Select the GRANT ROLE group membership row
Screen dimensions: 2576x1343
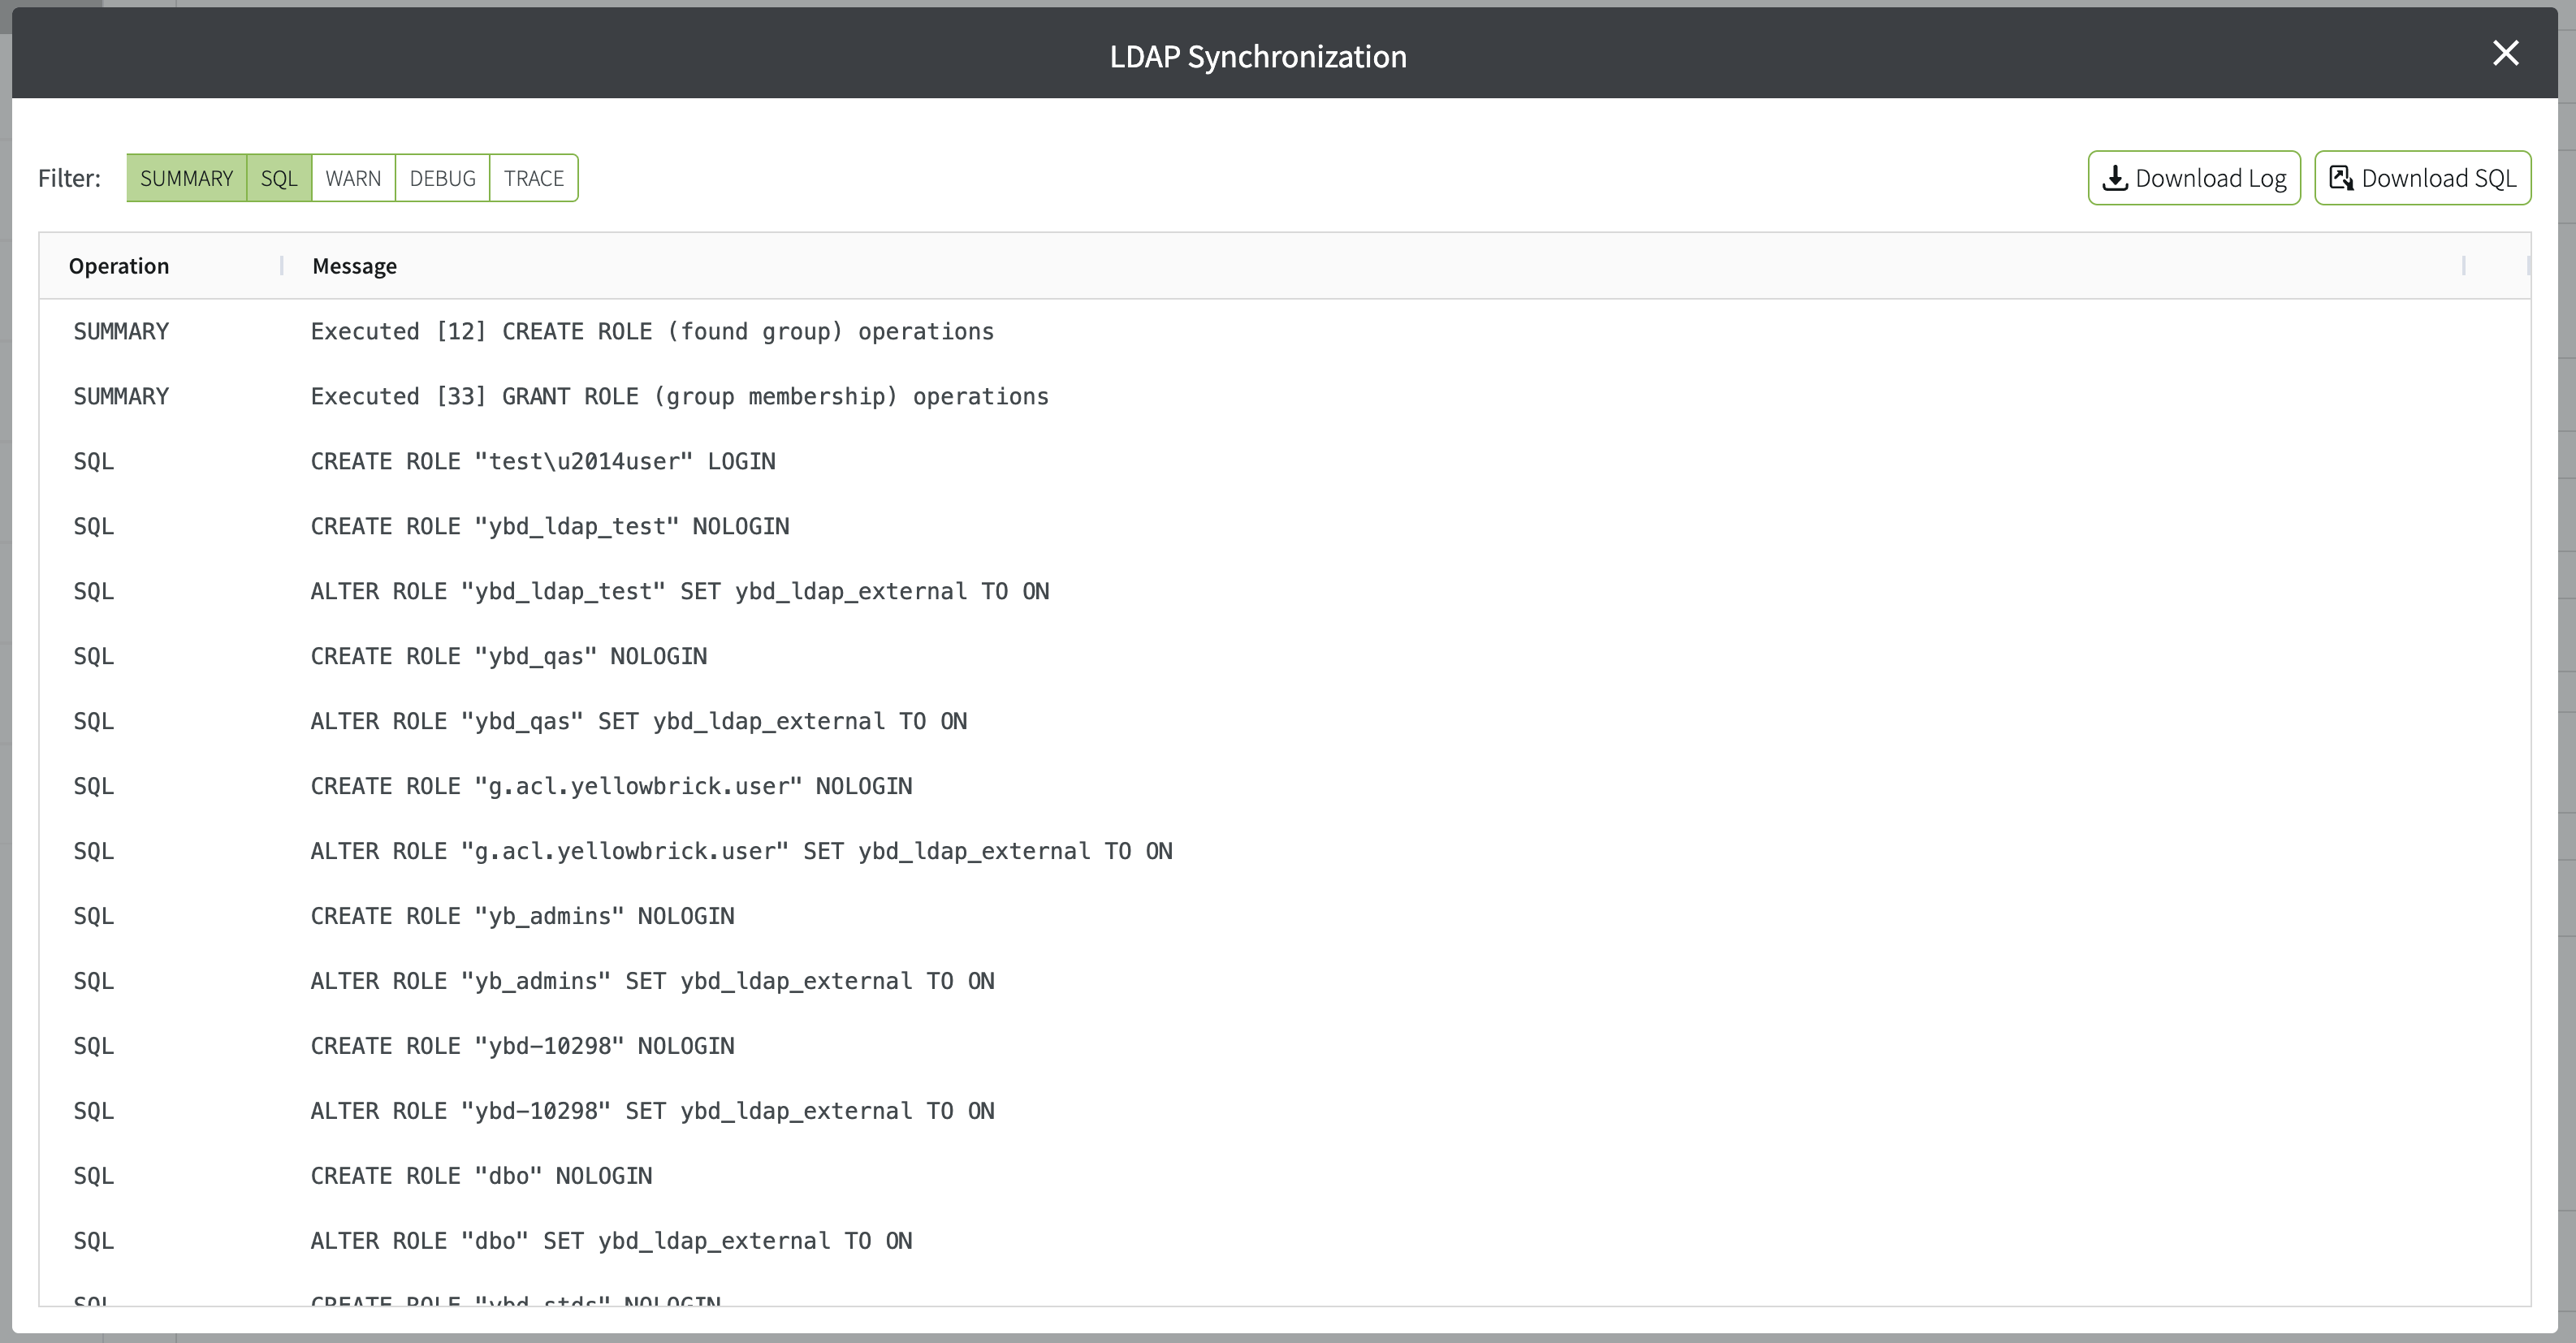(x=679, y=397)
